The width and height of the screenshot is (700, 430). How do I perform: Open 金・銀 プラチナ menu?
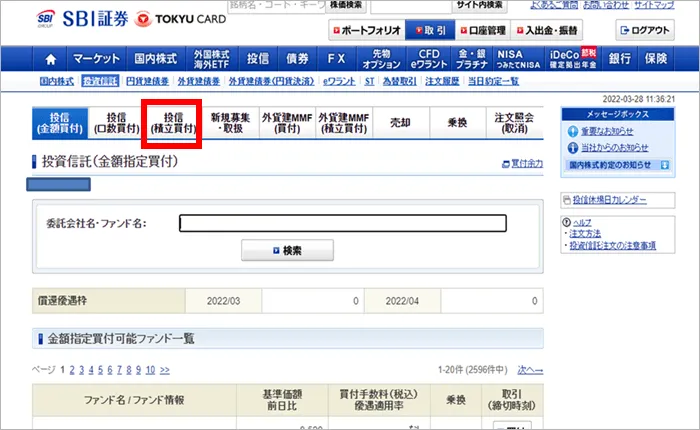(472, 59)
